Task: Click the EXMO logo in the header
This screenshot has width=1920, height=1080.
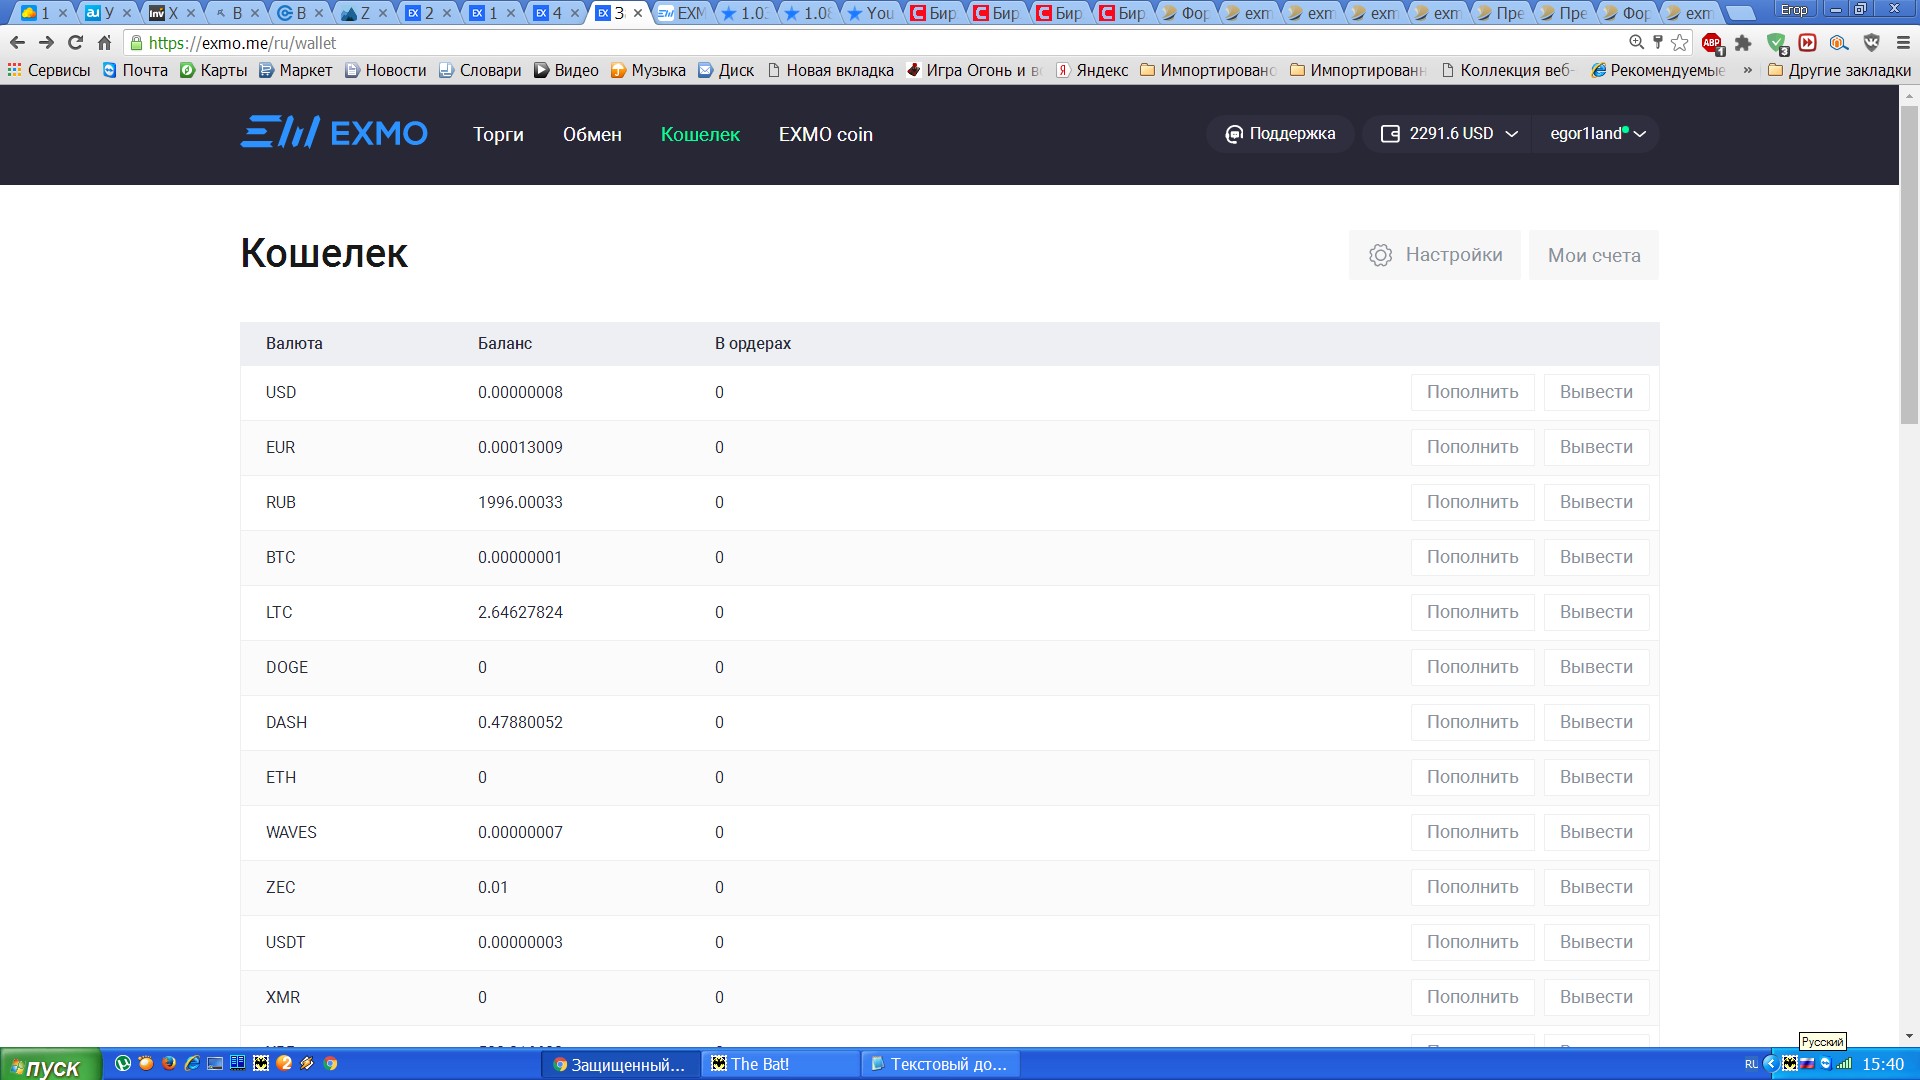Action: (x=334, y=133)
